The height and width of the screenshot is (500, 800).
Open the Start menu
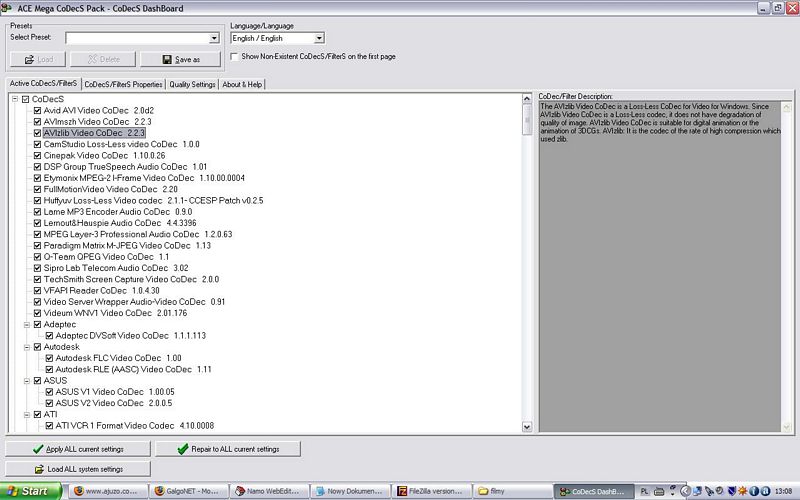pos(31,491)
